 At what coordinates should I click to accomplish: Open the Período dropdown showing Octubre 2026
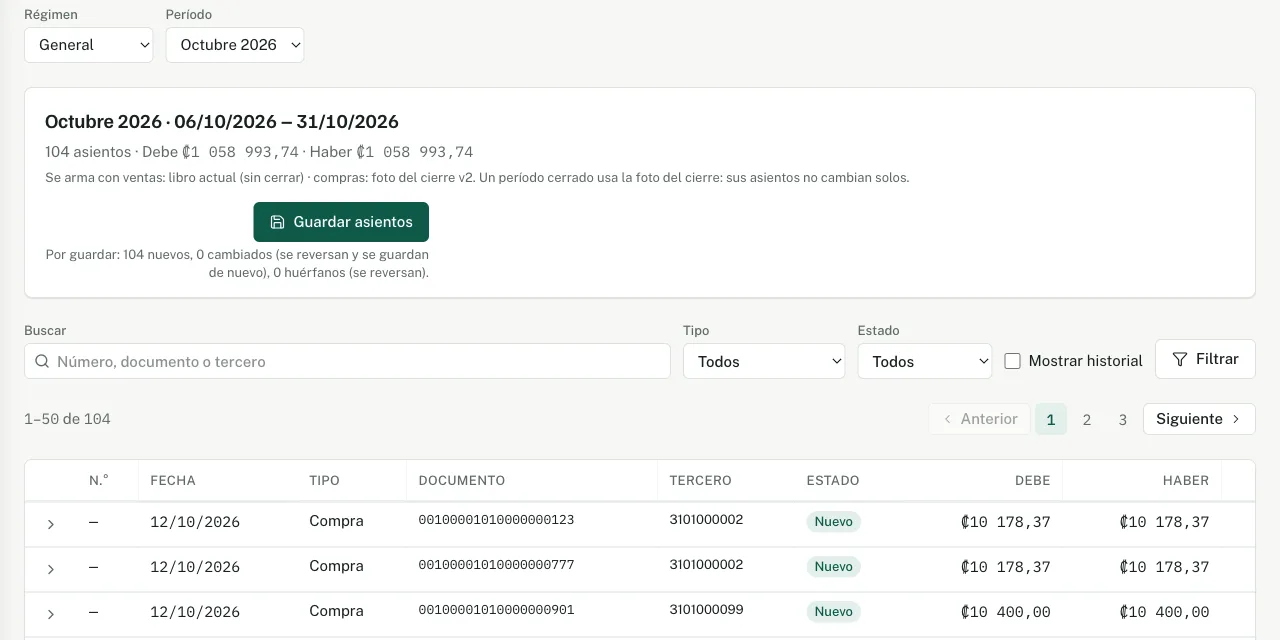click(x=235, y=45)
